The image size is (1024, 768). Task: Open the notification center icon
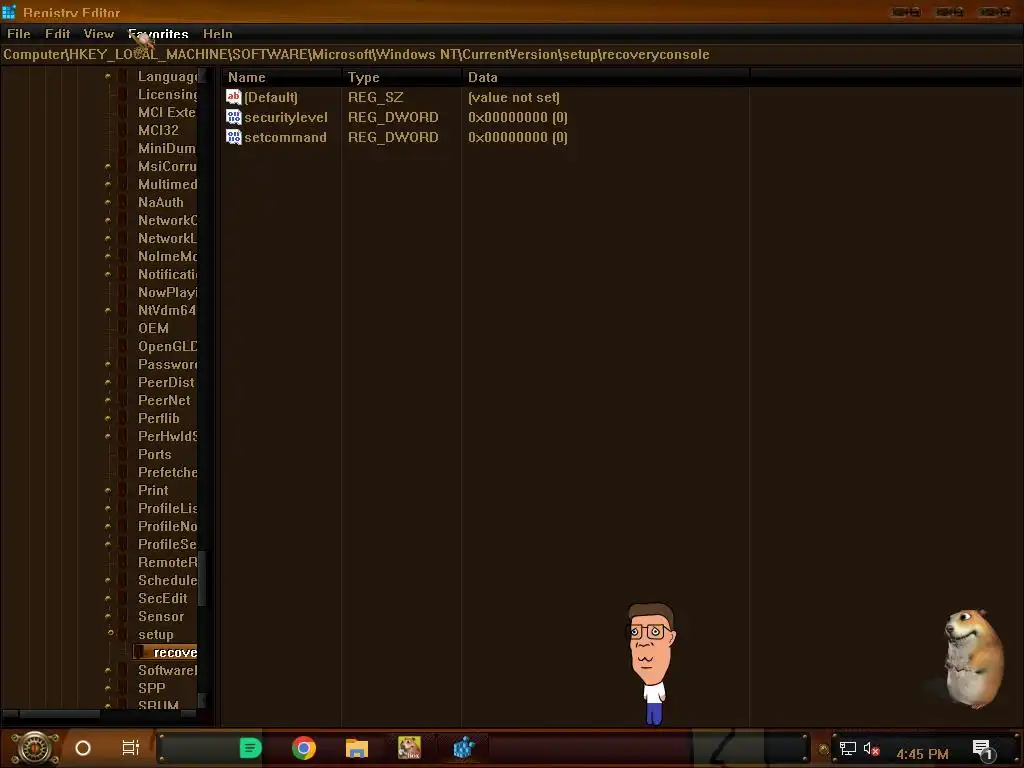(984, 751)
